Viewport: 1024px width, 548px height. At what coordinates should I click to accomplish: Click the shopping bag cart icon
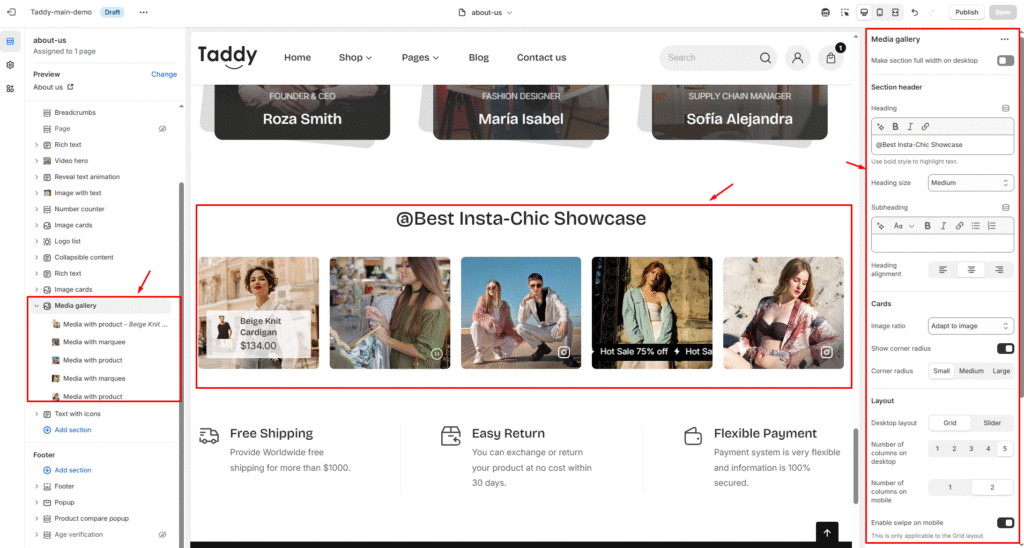point(831,58)
